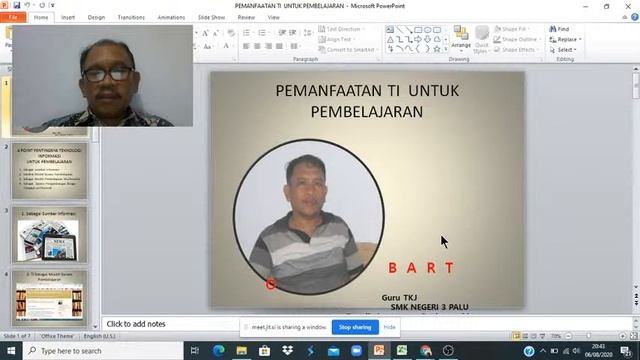Screen dimensions: 640x360
Task: Click English (U.S.) language in status bar
Action: tap(100, 336)
